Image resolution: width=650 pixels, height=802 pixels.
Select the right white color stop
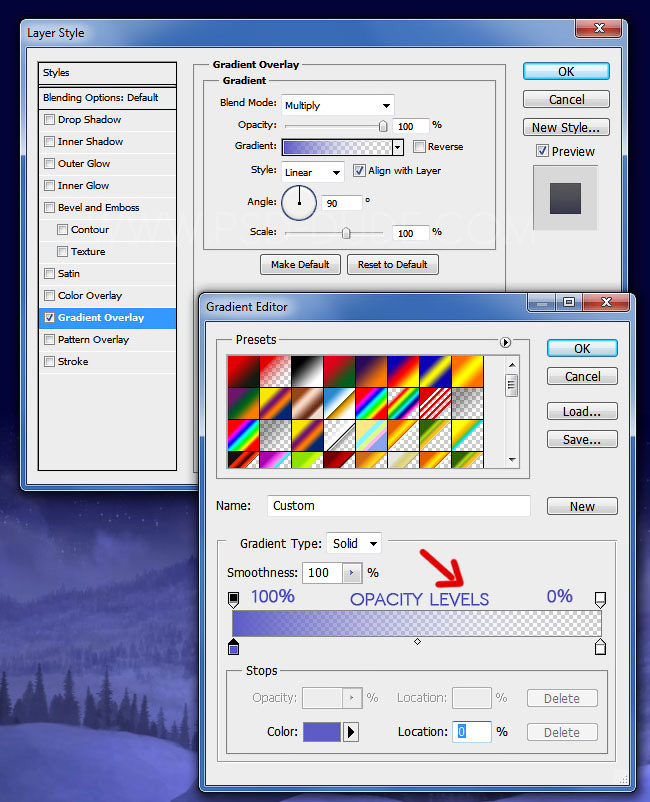[x=600, y=647]
